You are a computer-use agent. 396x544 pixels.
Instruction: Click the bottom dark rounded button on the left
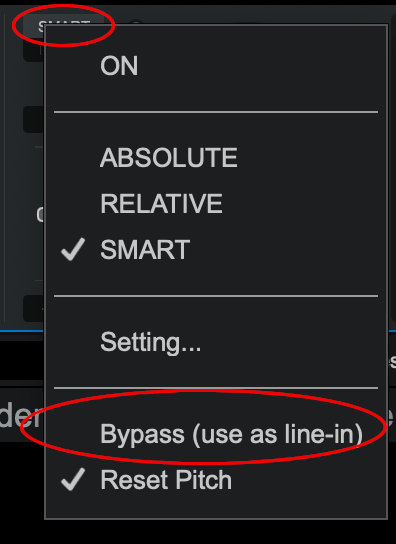(x=33, y=308)
